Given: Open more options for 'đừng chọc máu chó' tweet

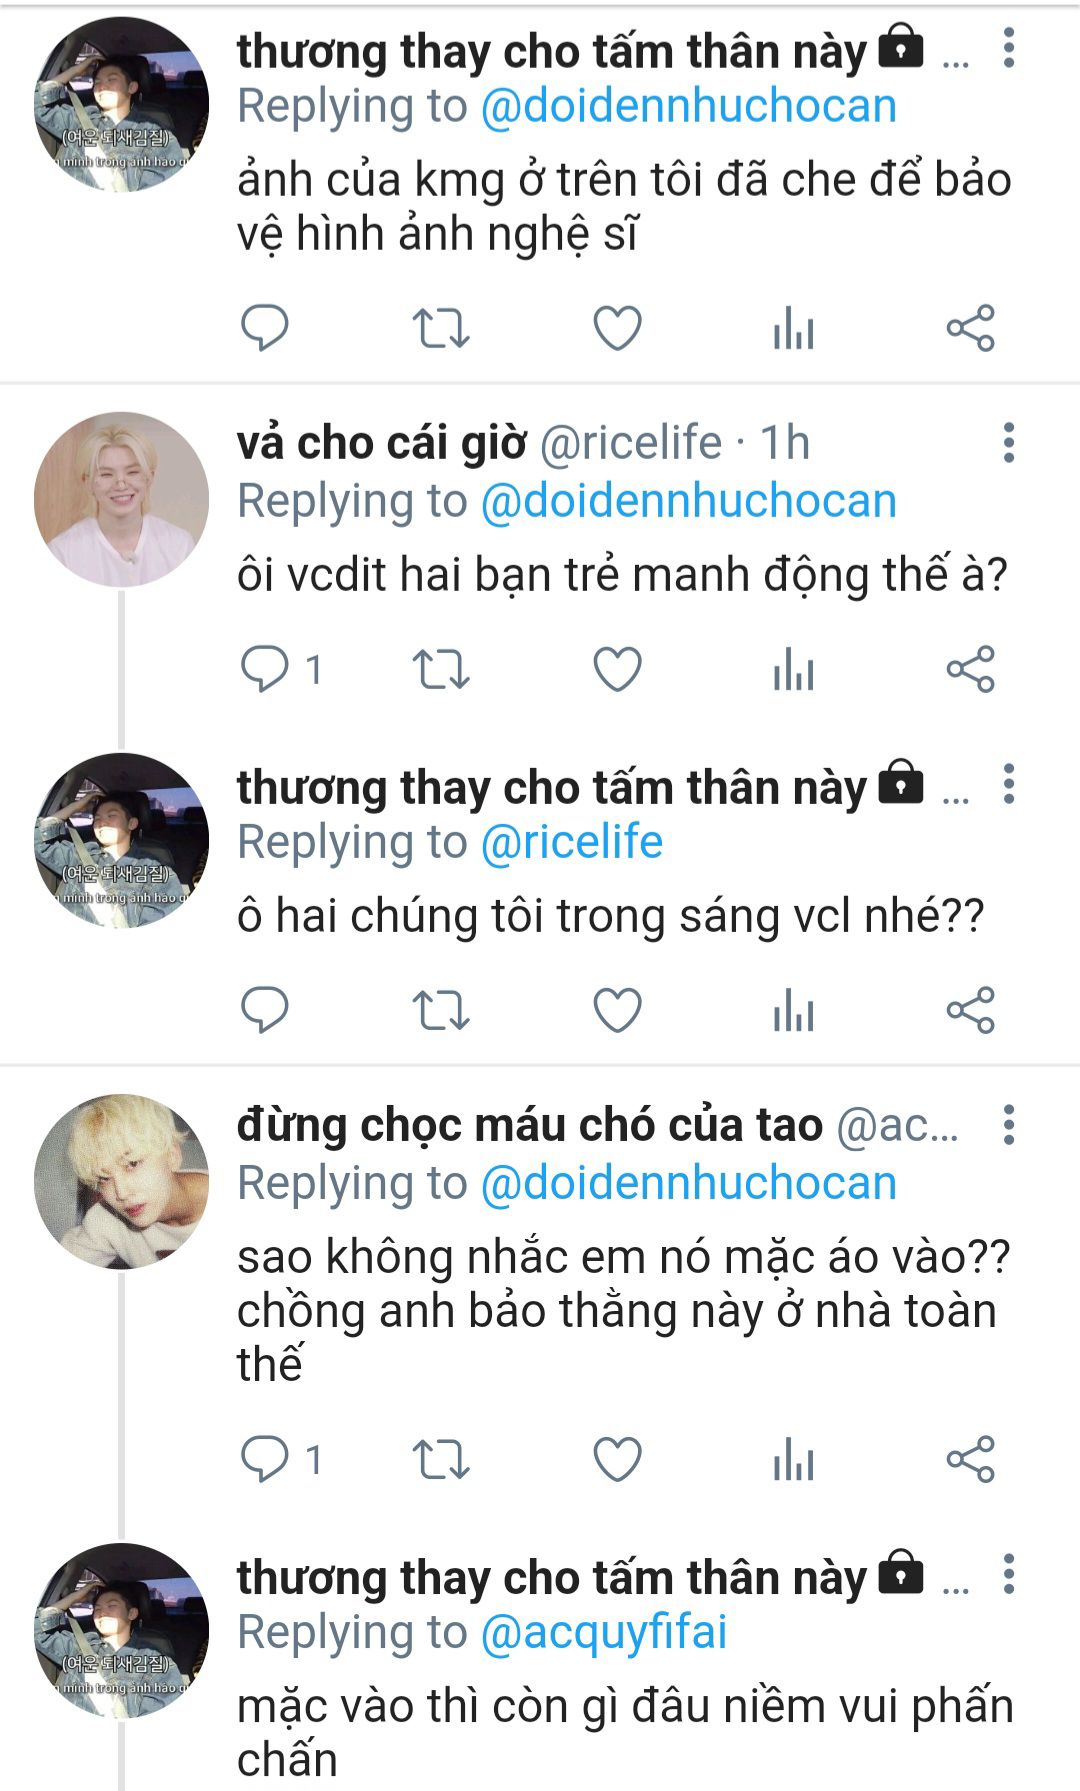Looking at the screenshot, I should click(1008, 1125).
